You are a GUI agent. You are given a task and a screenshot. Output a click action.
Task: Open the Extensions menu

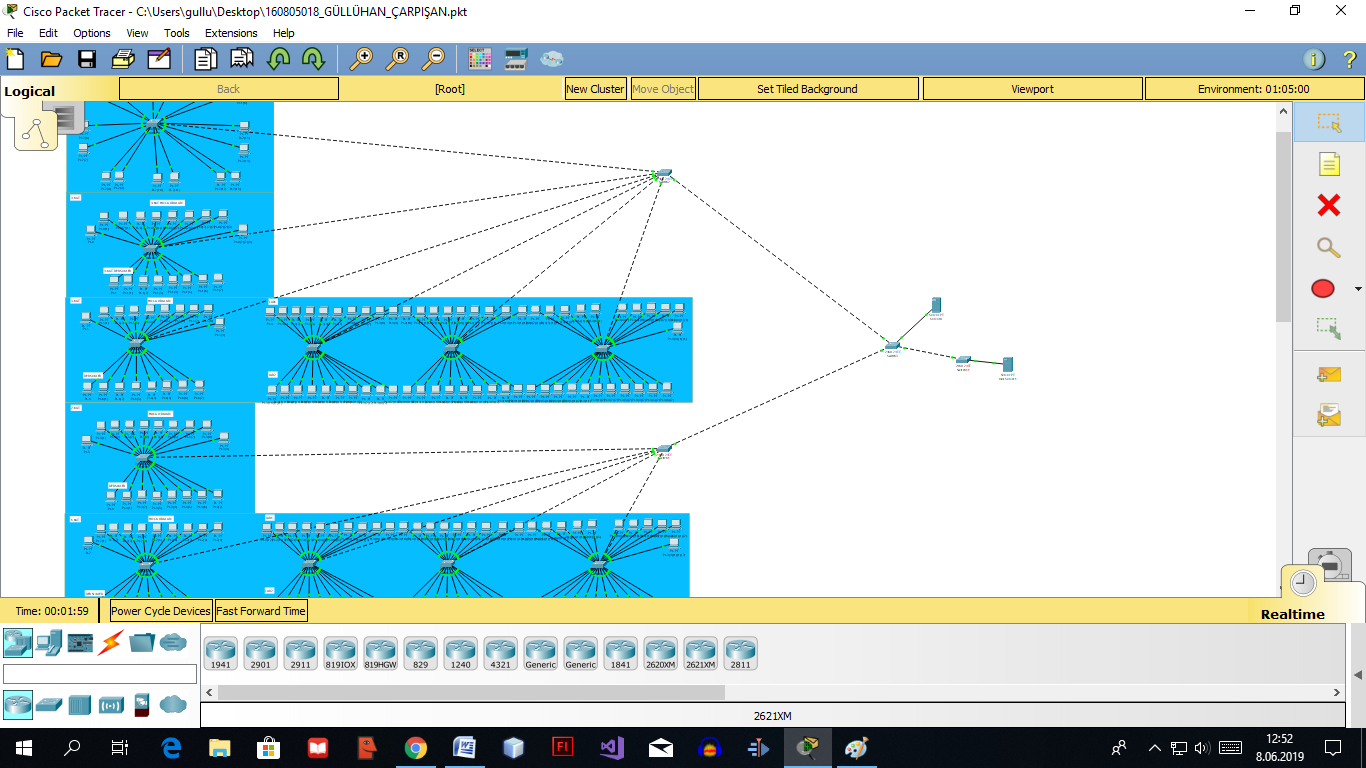(x=231, y=33)
